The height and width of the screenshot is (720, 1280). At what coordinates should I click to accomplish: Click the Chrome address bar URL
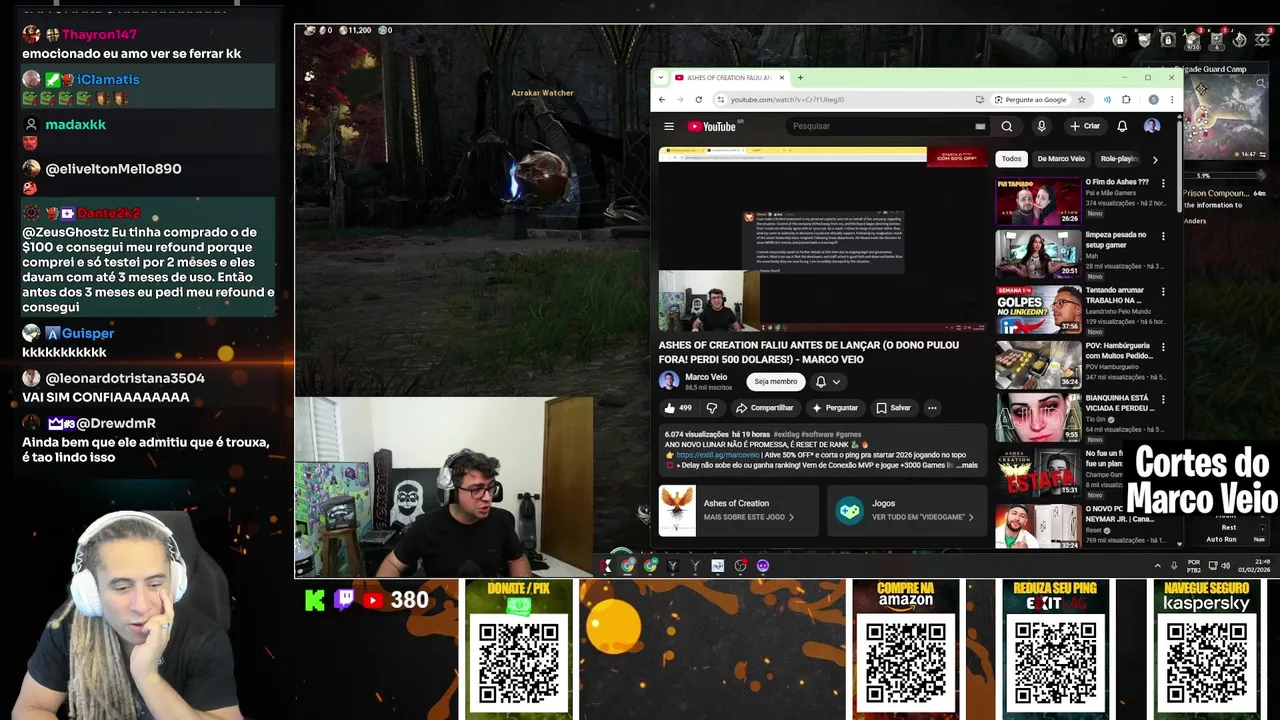tap(787, 100)
